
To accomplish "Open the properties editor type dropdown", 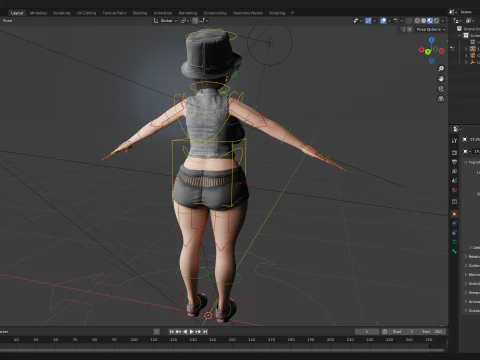I will (457, 129).
